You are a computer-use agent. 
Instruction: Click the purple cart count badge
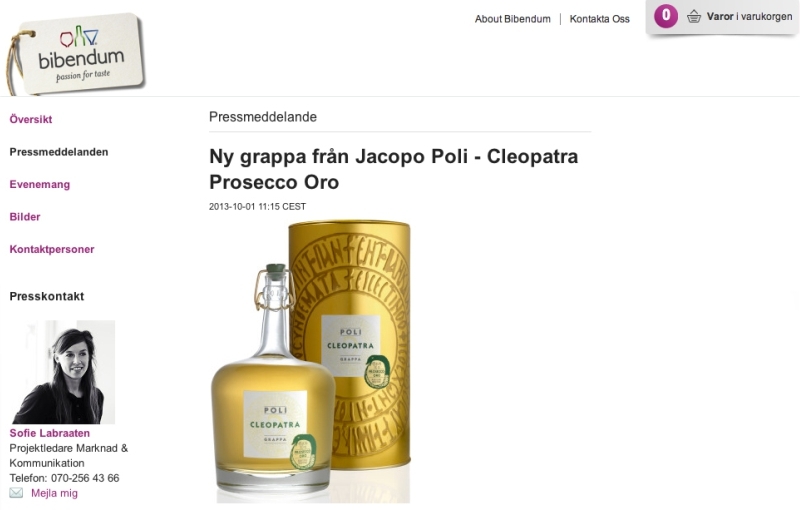(x=666, y=16)
